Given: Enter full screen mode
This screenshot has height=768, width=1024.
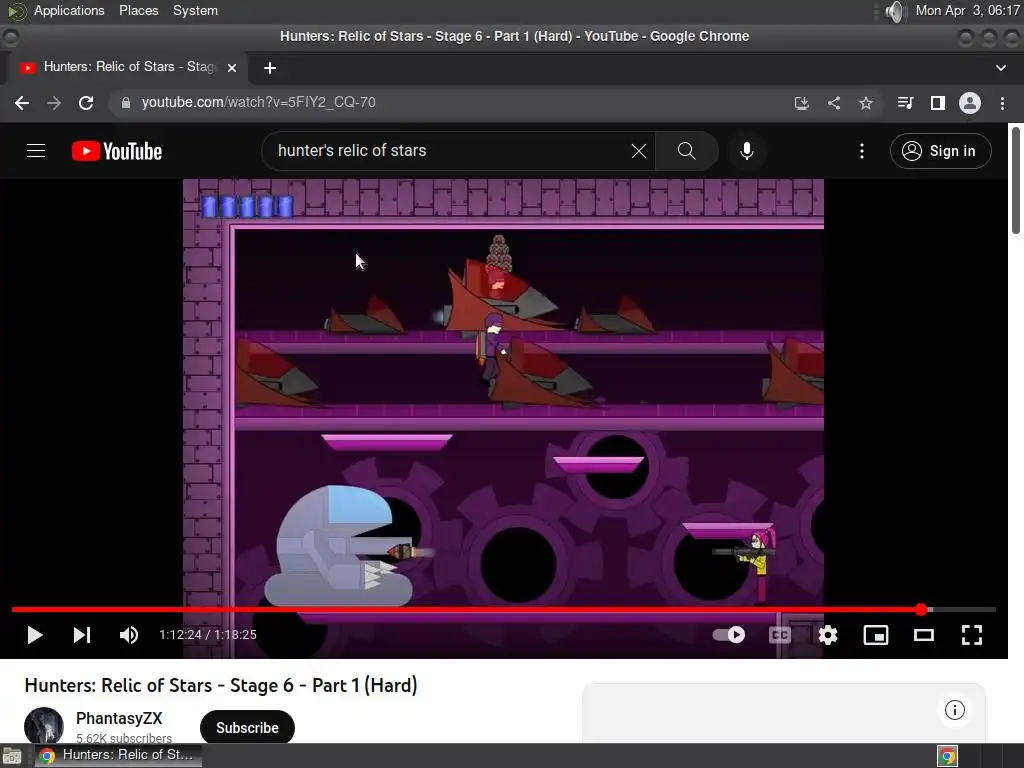Looking at the screenshot, I should click(x=972, y=635).
